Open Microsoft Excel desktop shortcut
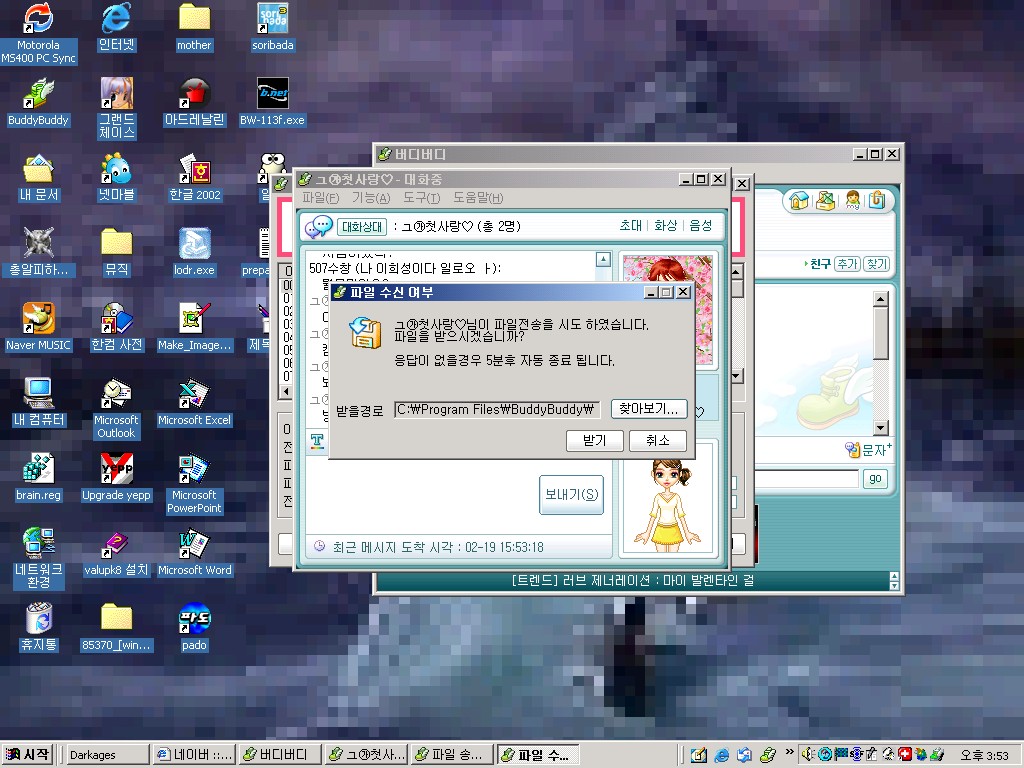Image resolution: width=1024 pixels, height=768 pixels. pos(193,394)
